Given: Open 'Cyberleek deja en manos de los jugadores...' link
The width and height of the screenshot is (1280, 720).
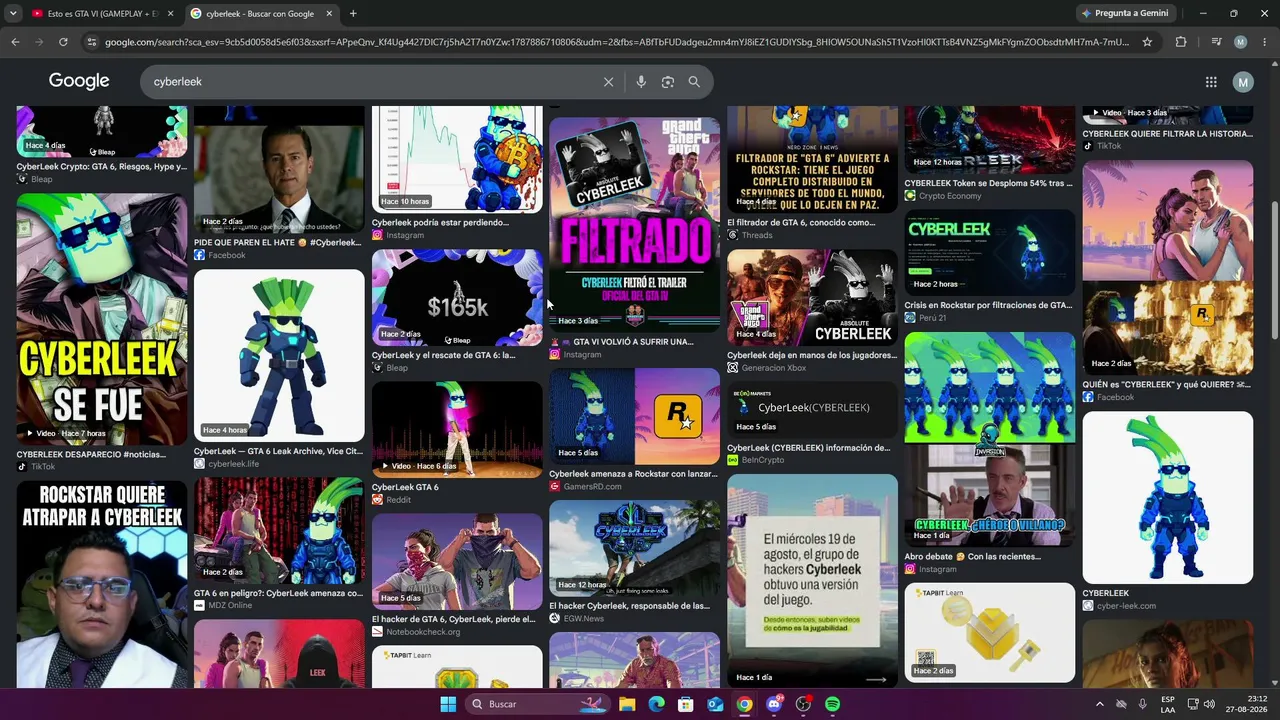Looking at the screenshot, I should click(811, 355).
